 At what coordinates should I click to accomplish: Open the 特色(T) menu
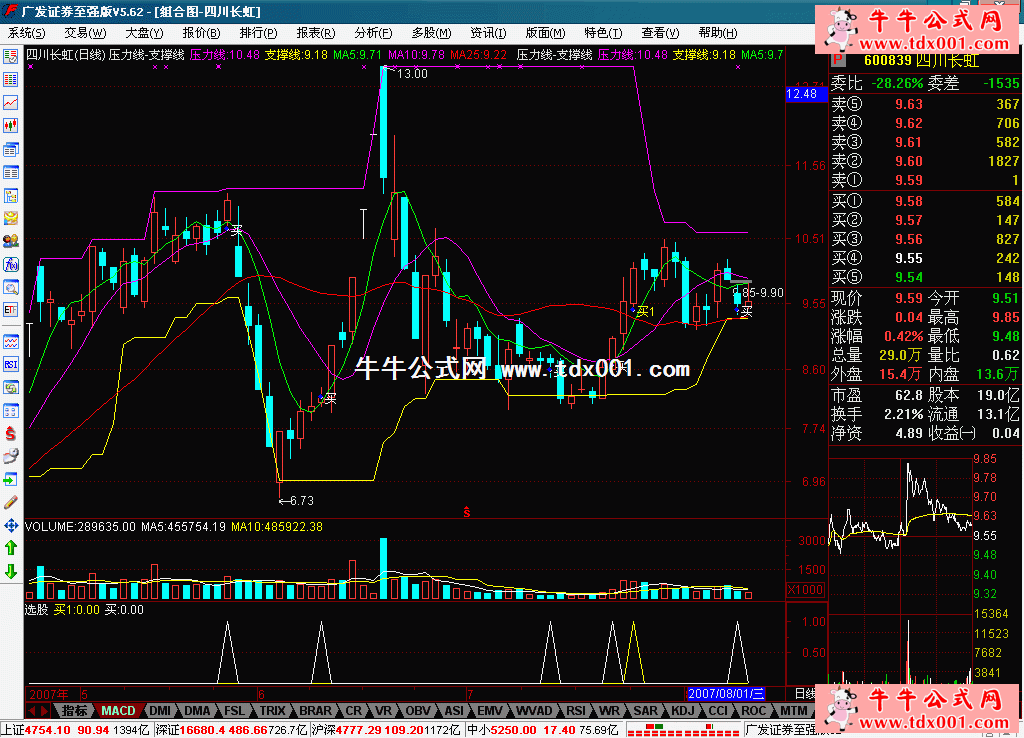click(603, 33)
